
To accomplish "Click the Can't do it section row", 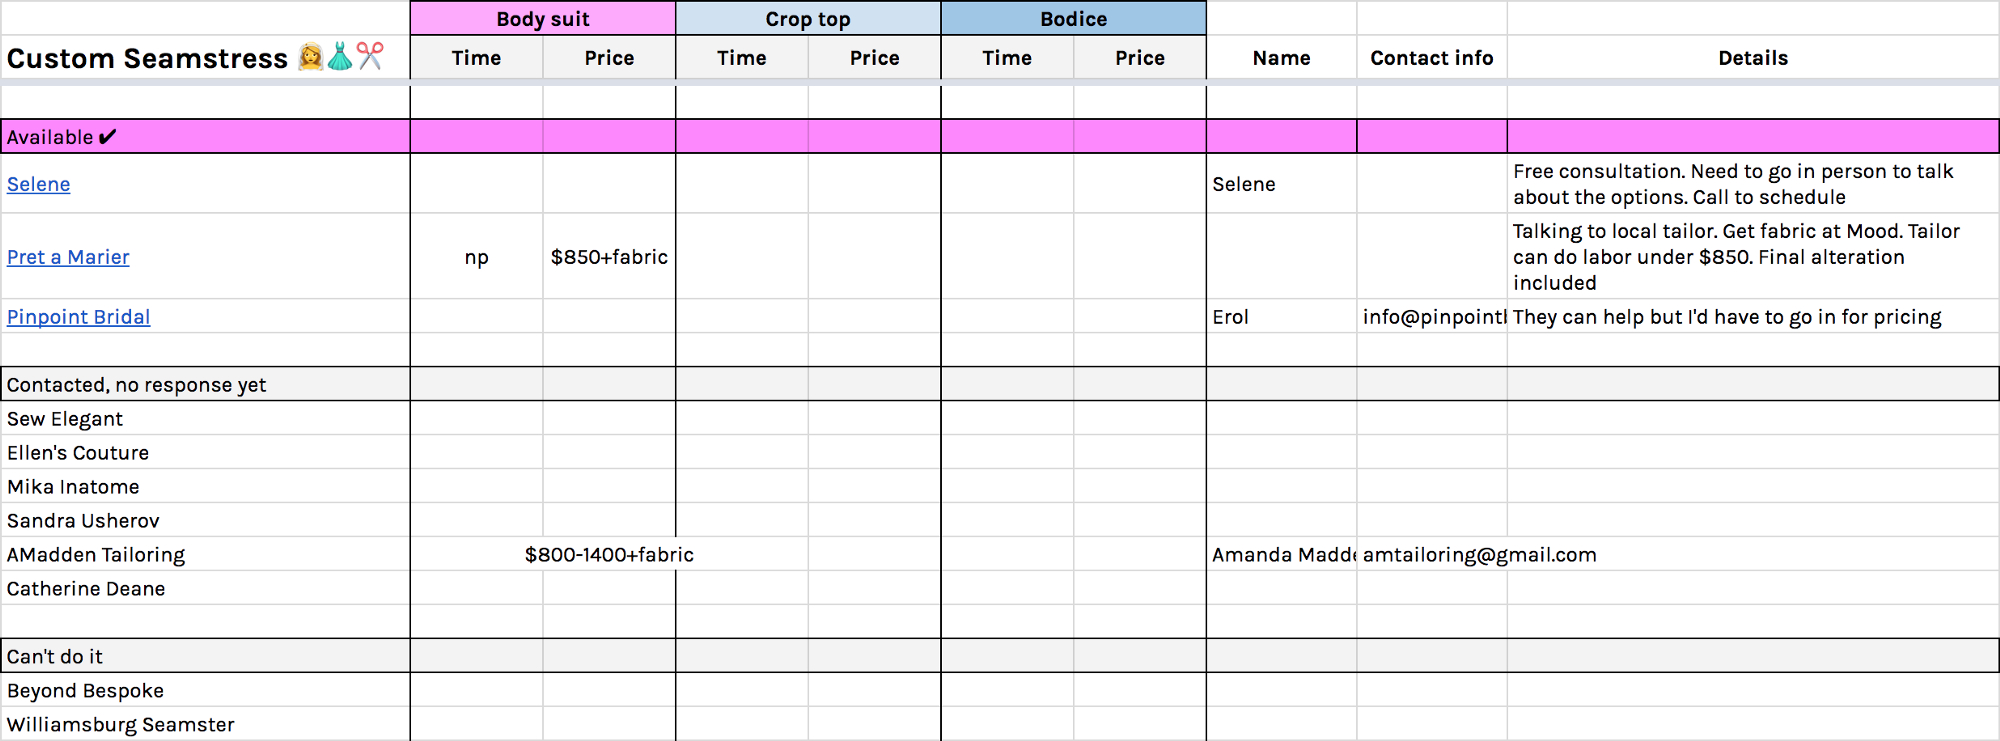I will [x=55, y=657].
